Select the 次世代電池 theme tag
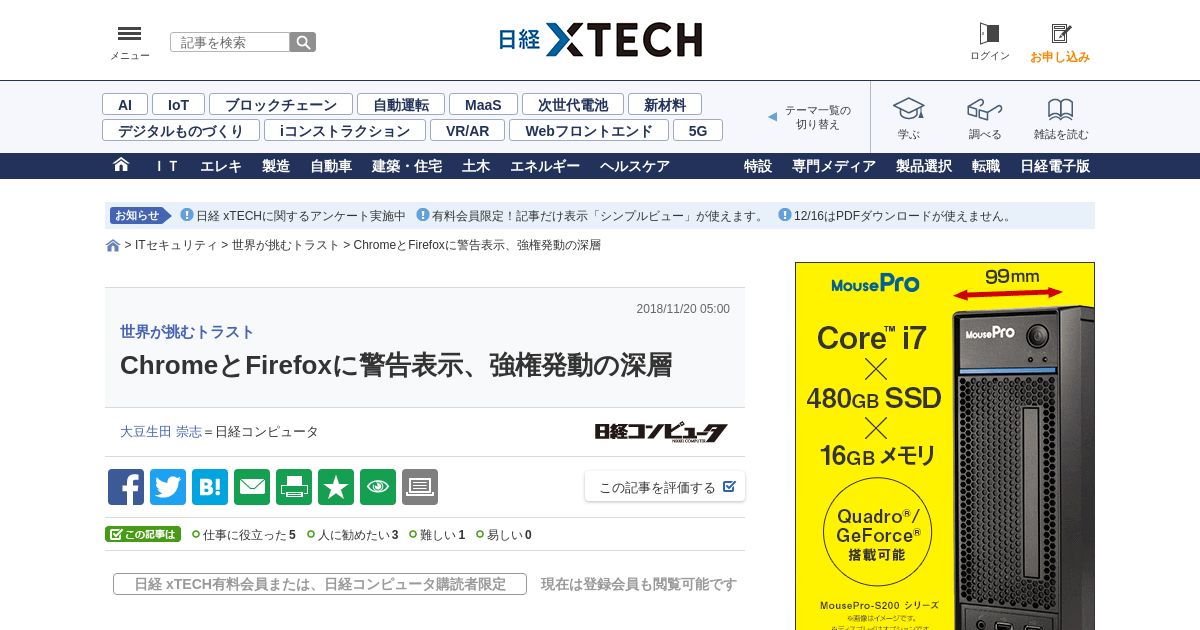1200x630 pixels. coord(573,104)
